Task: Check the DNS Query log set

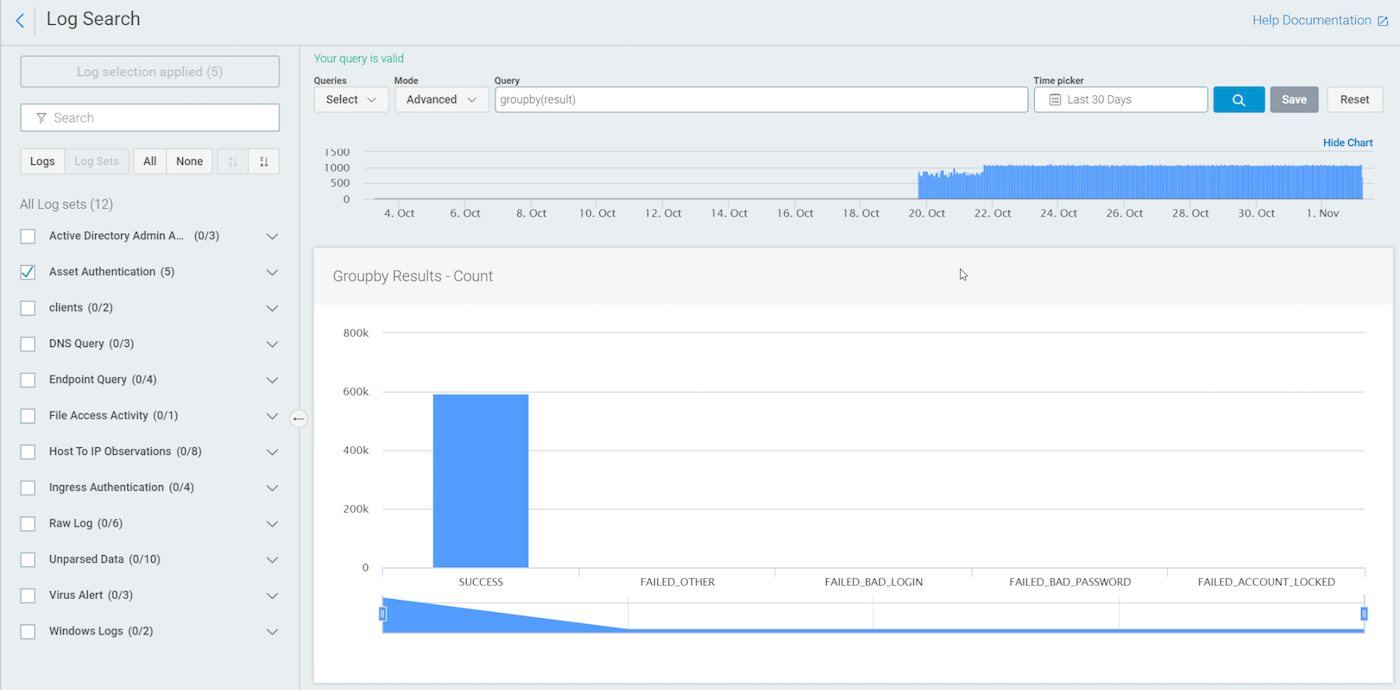Action: point(28,344)
